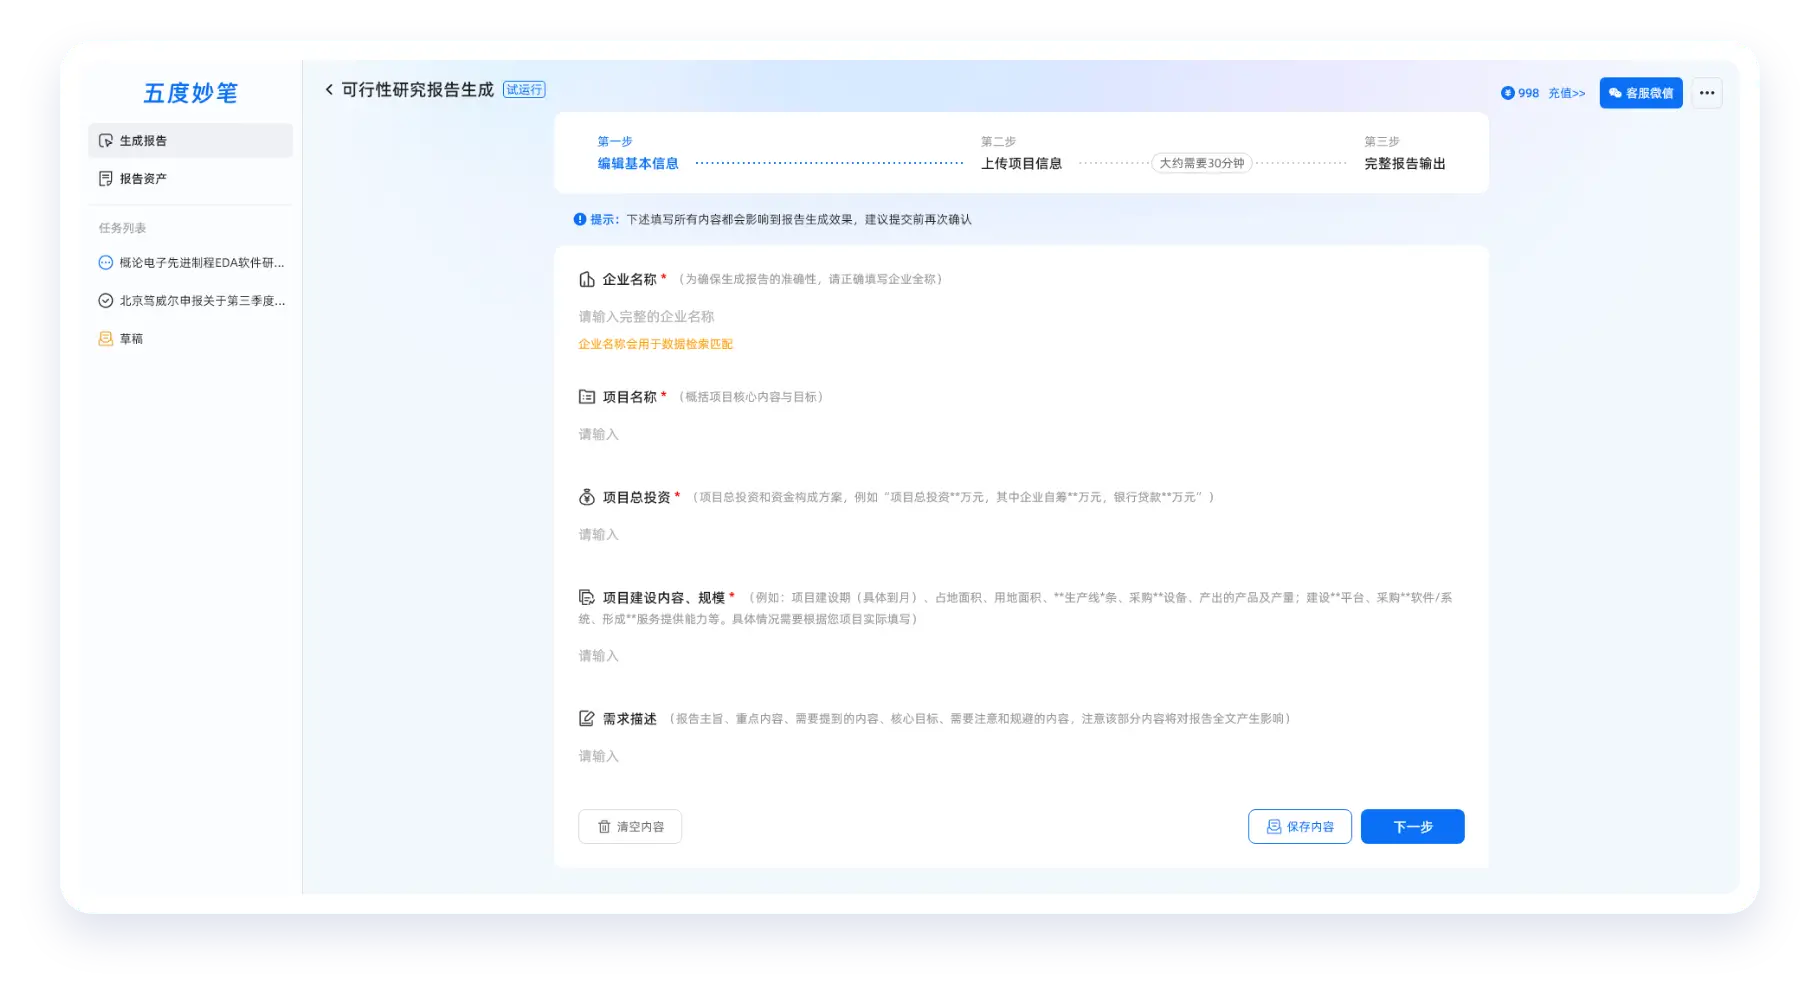This screenshot has height=994, width=1820.
Task: Click the 企业名称 building icon
Action: (586, 279)
